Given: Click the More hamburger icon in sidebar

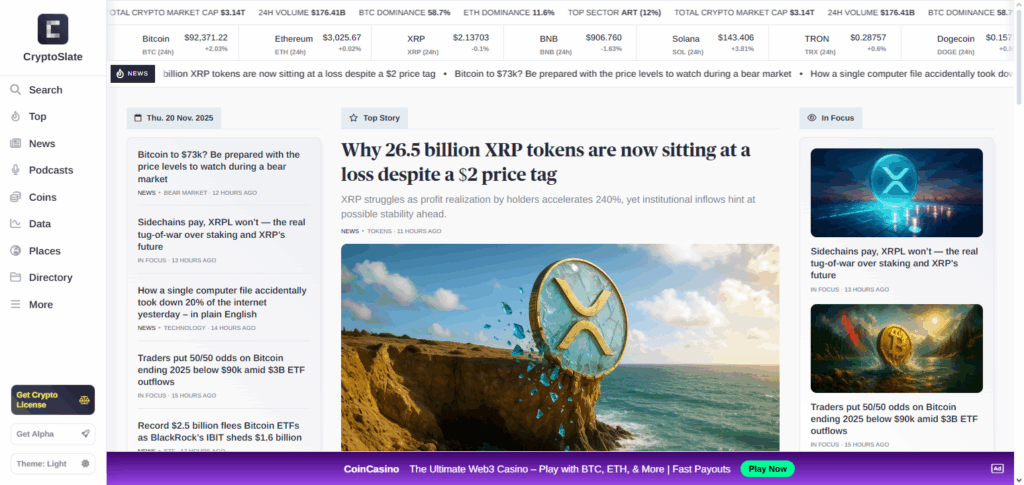Looking at the screenshot, I should coord(16,304).
